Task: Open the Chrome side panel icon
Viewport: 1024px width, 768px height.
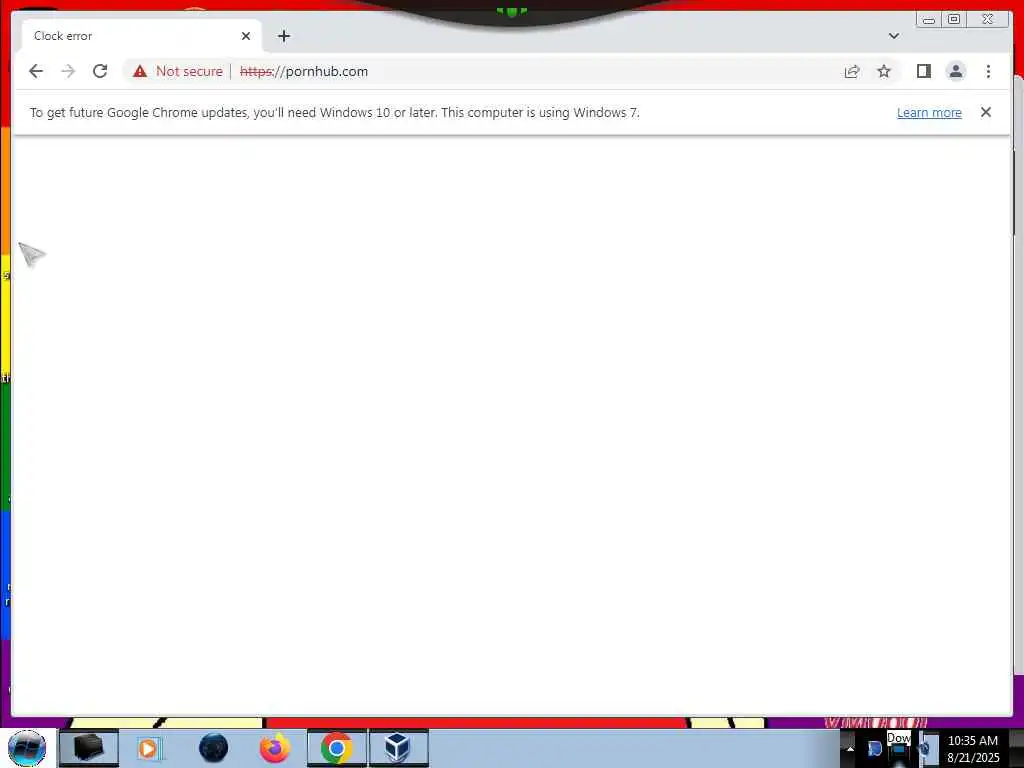Action: click(923, 71)
